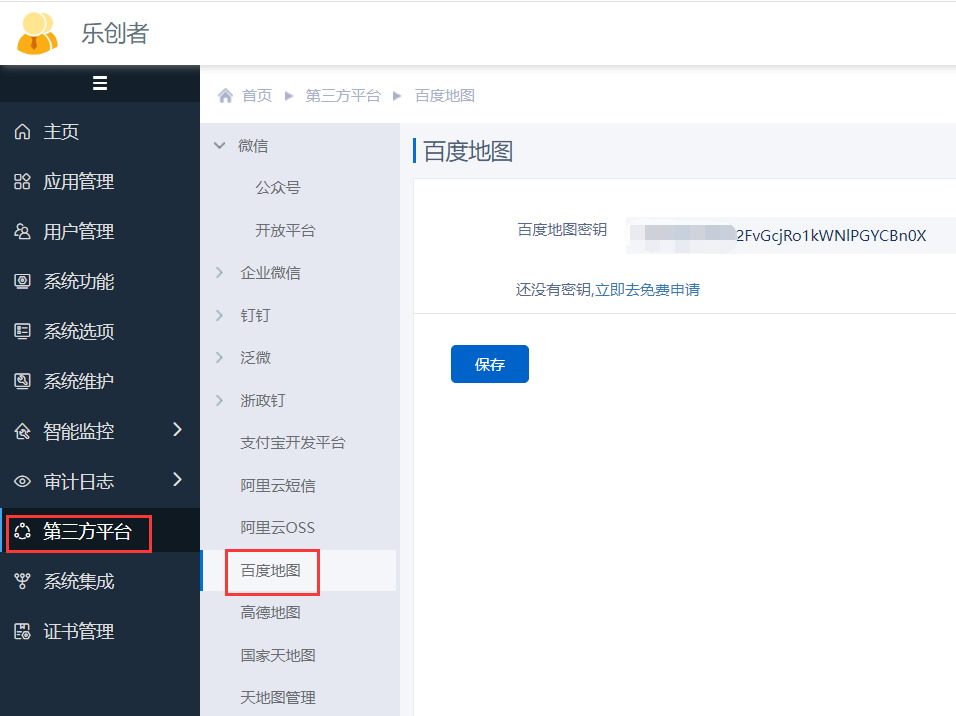Click the 去免费申请 link

point(662,290)
